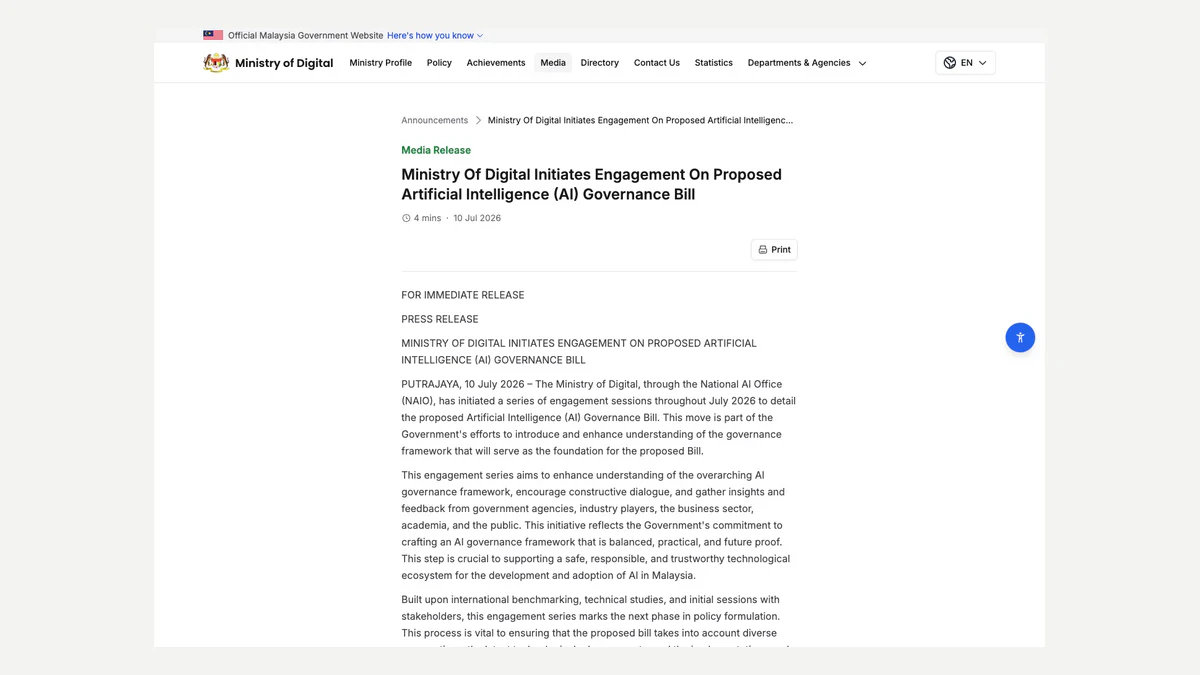Click the current page breadcrumb title
The height and width of the screenshot is (675, 1200).
pyautogui.click(x=640, y=120)
